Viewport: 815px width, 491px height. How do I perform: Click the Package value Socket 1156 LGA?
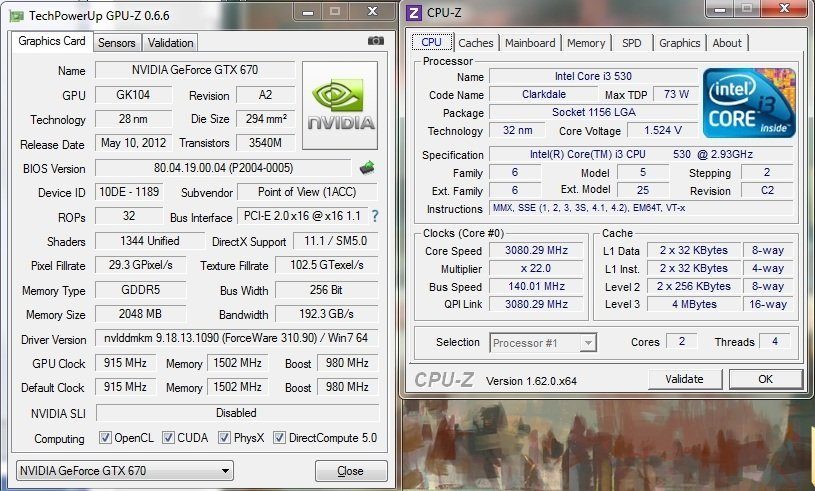point(593,112)
